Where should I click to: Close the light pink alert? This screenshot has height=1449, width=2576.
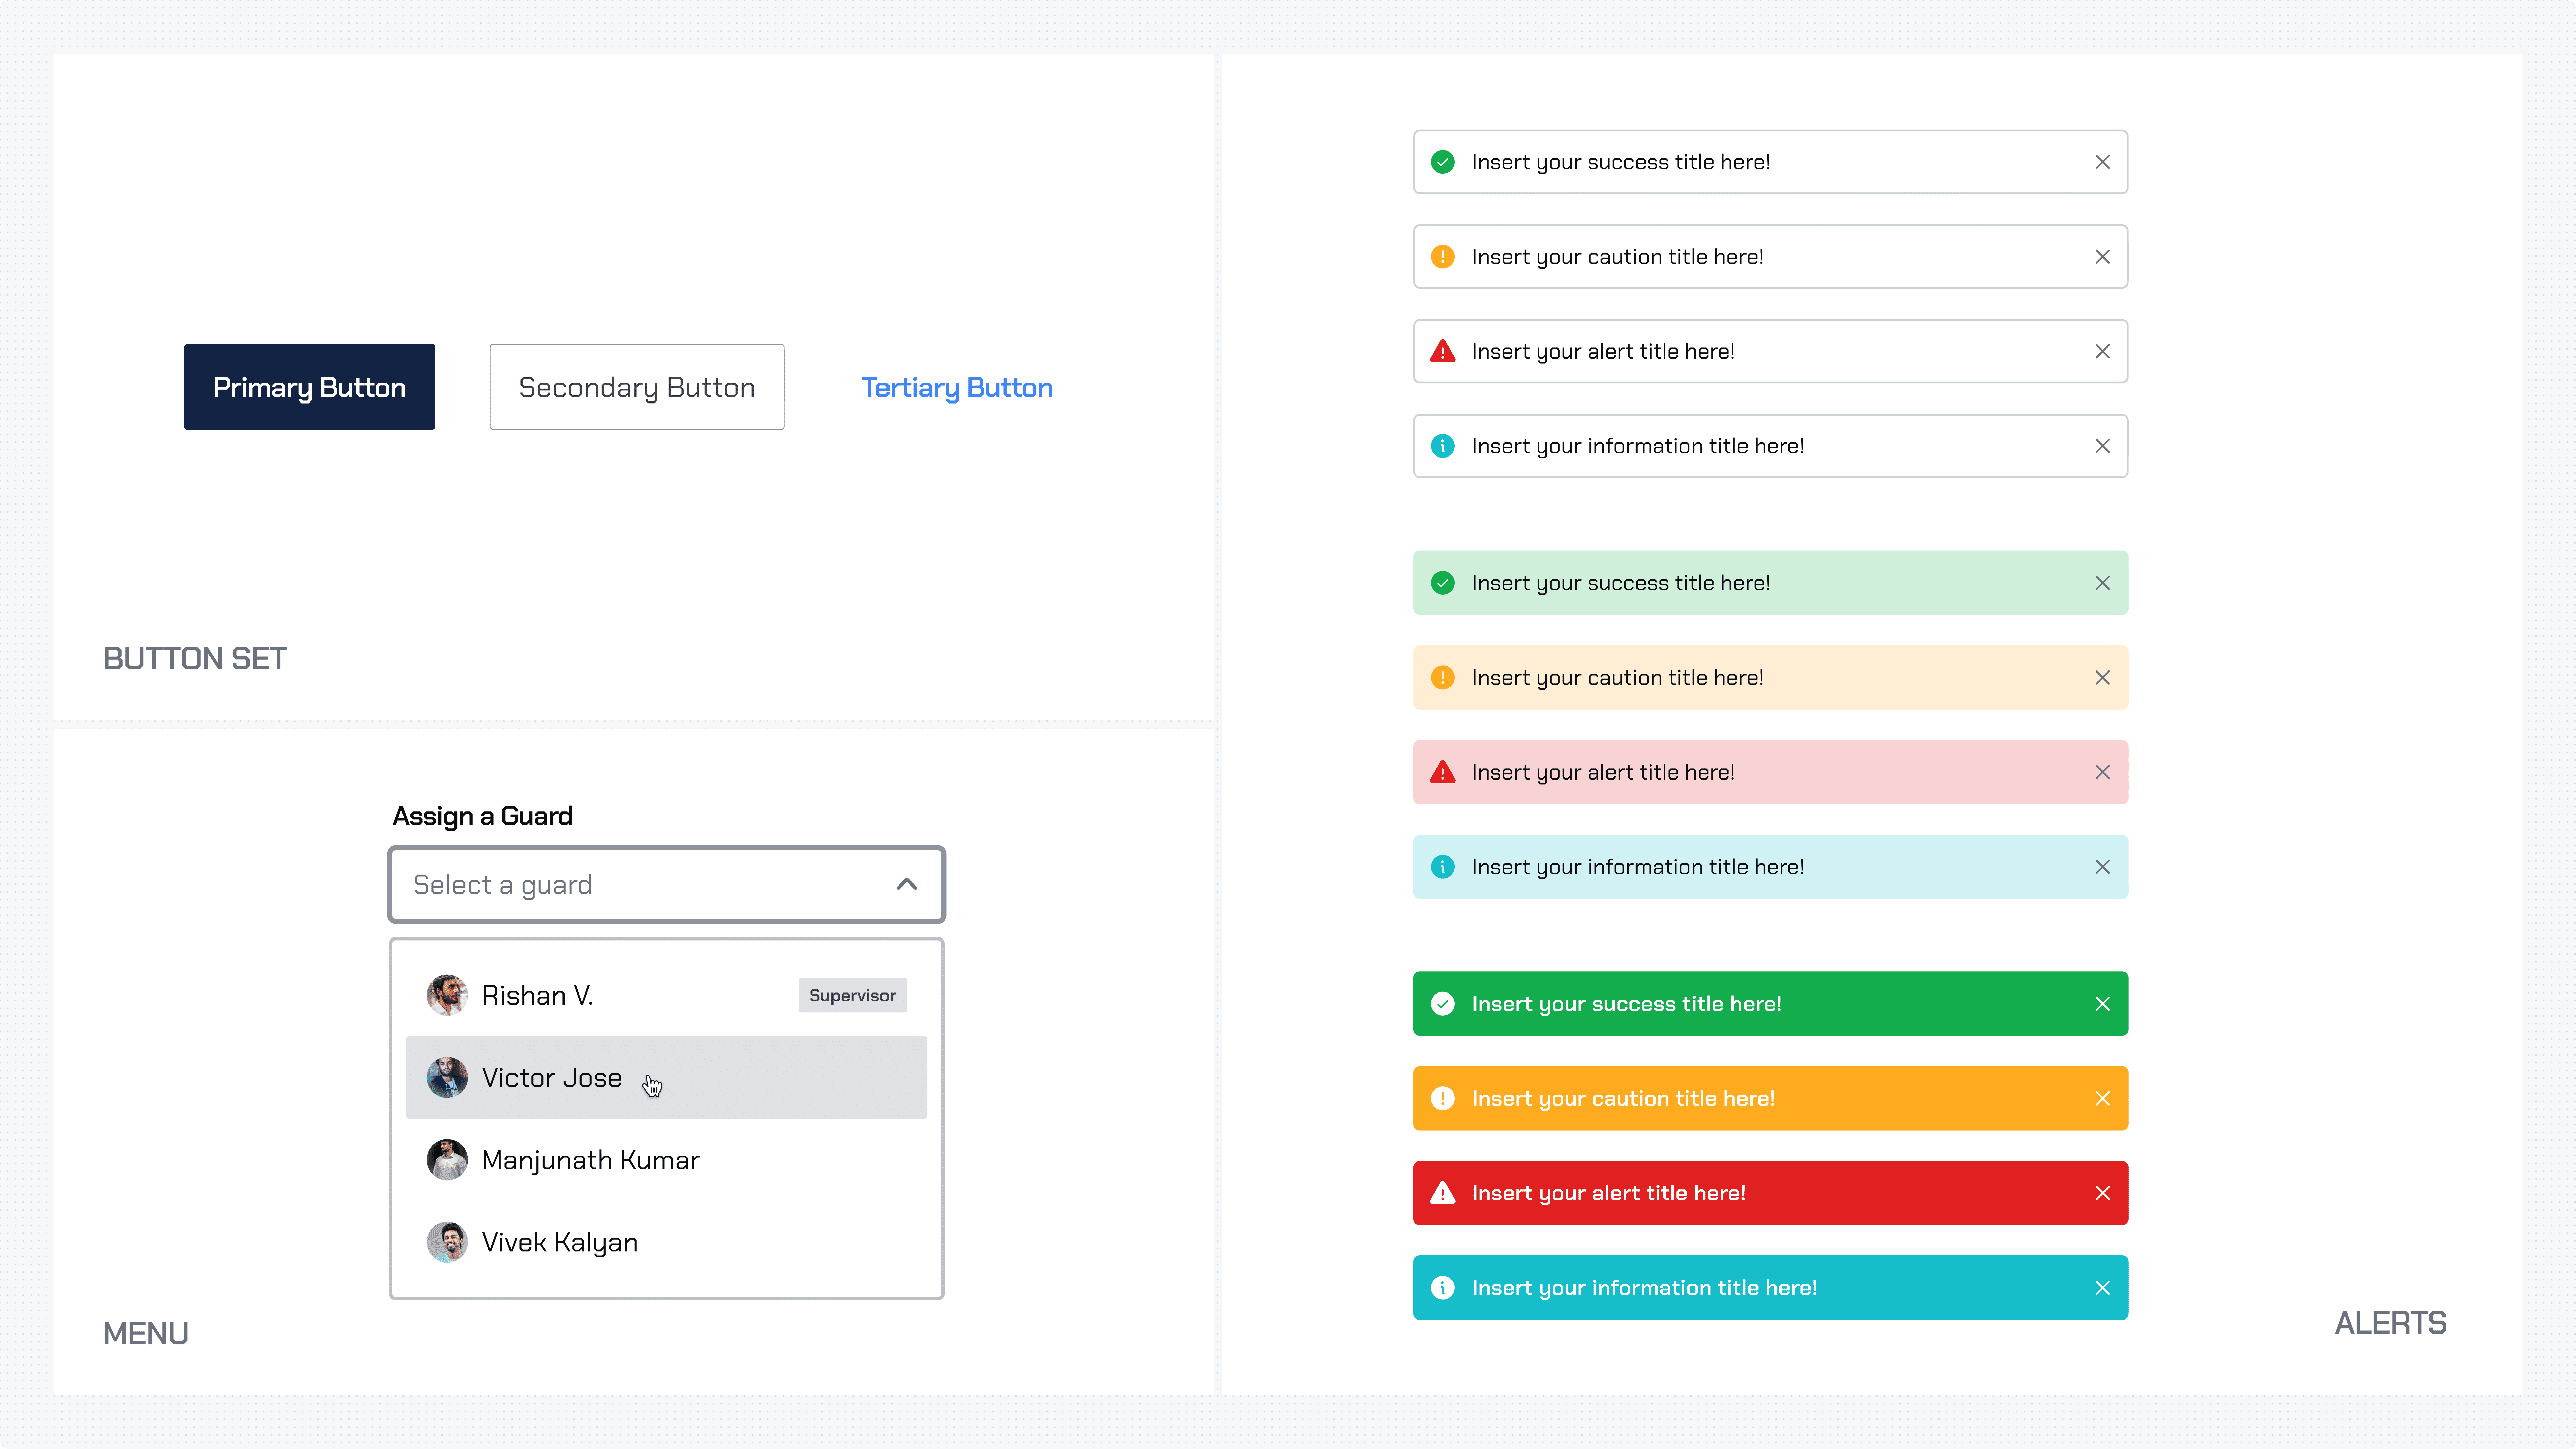click(x=2102, y=772)
